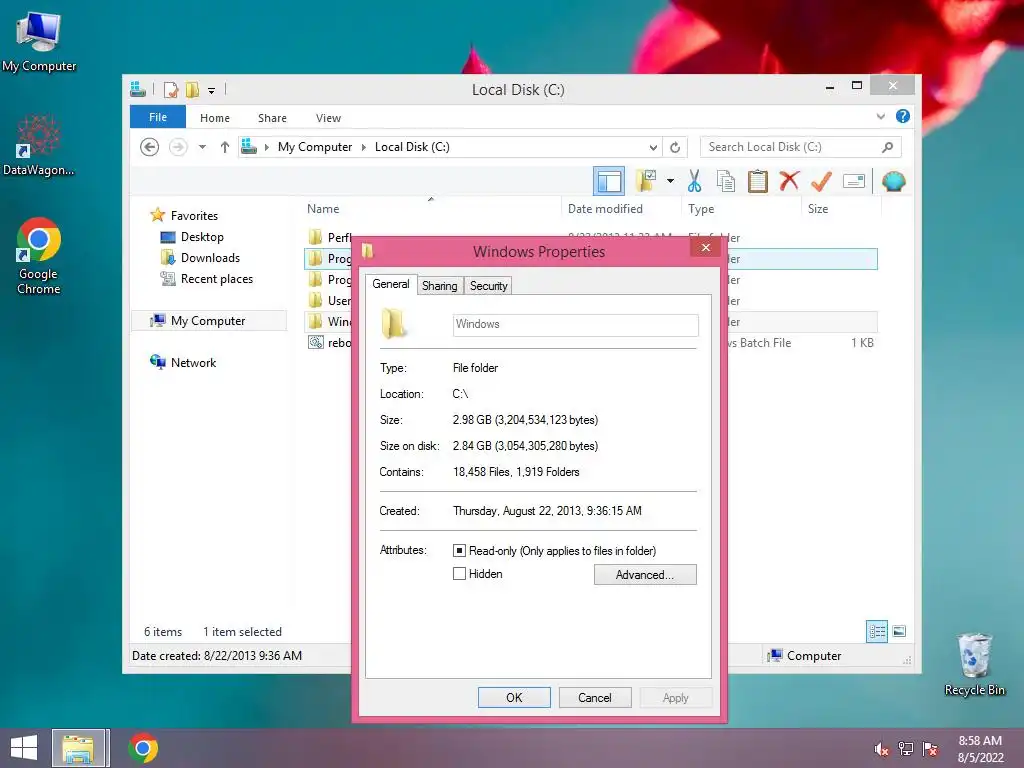Open dropdown arrow beside folder options icon
This screenshot has height=768, width=1024.
coord(671,181)
